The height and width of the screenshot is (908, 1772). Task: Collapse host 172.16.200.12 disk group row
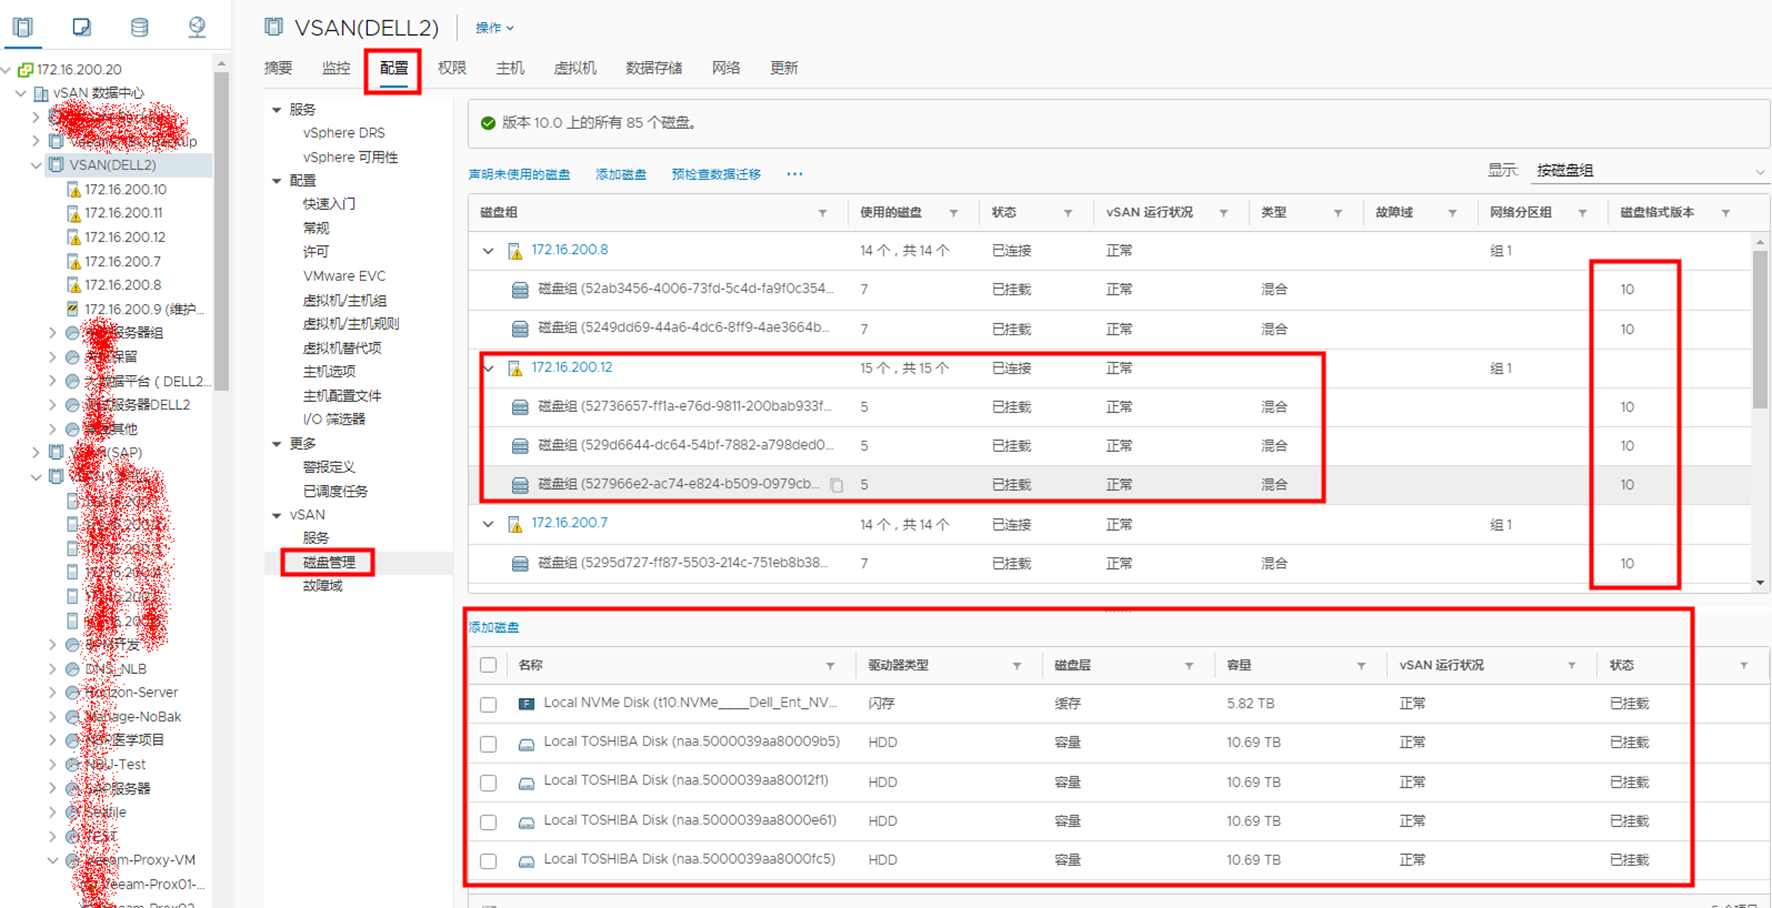click(x=488, y=368)
